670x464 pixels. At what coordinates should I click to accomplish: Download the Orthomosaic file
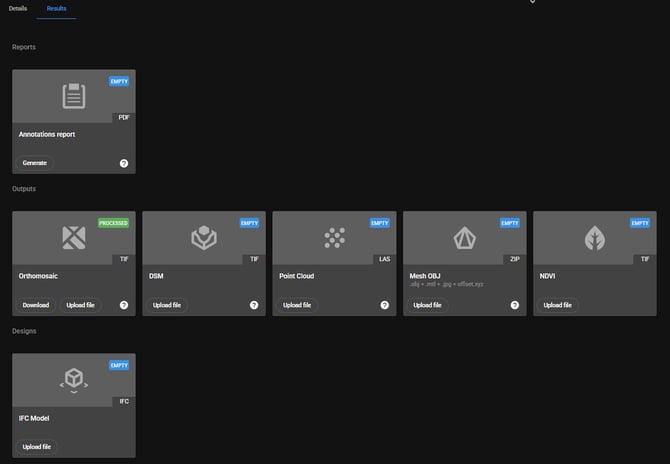tap(36, 305)
